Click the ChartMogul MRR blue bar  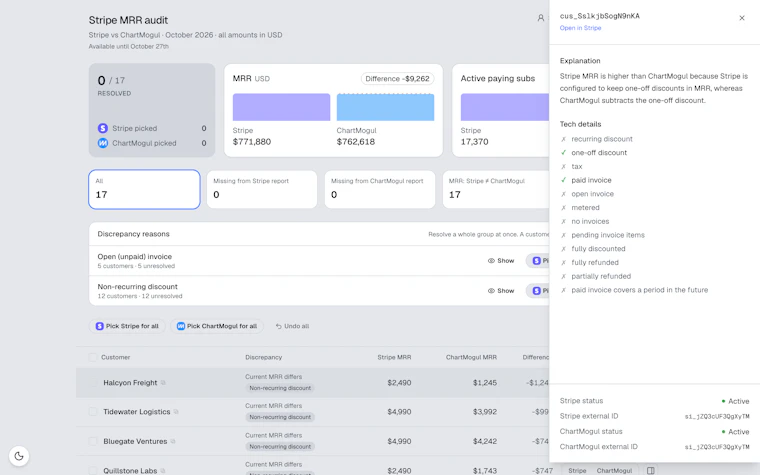(385, 107)
